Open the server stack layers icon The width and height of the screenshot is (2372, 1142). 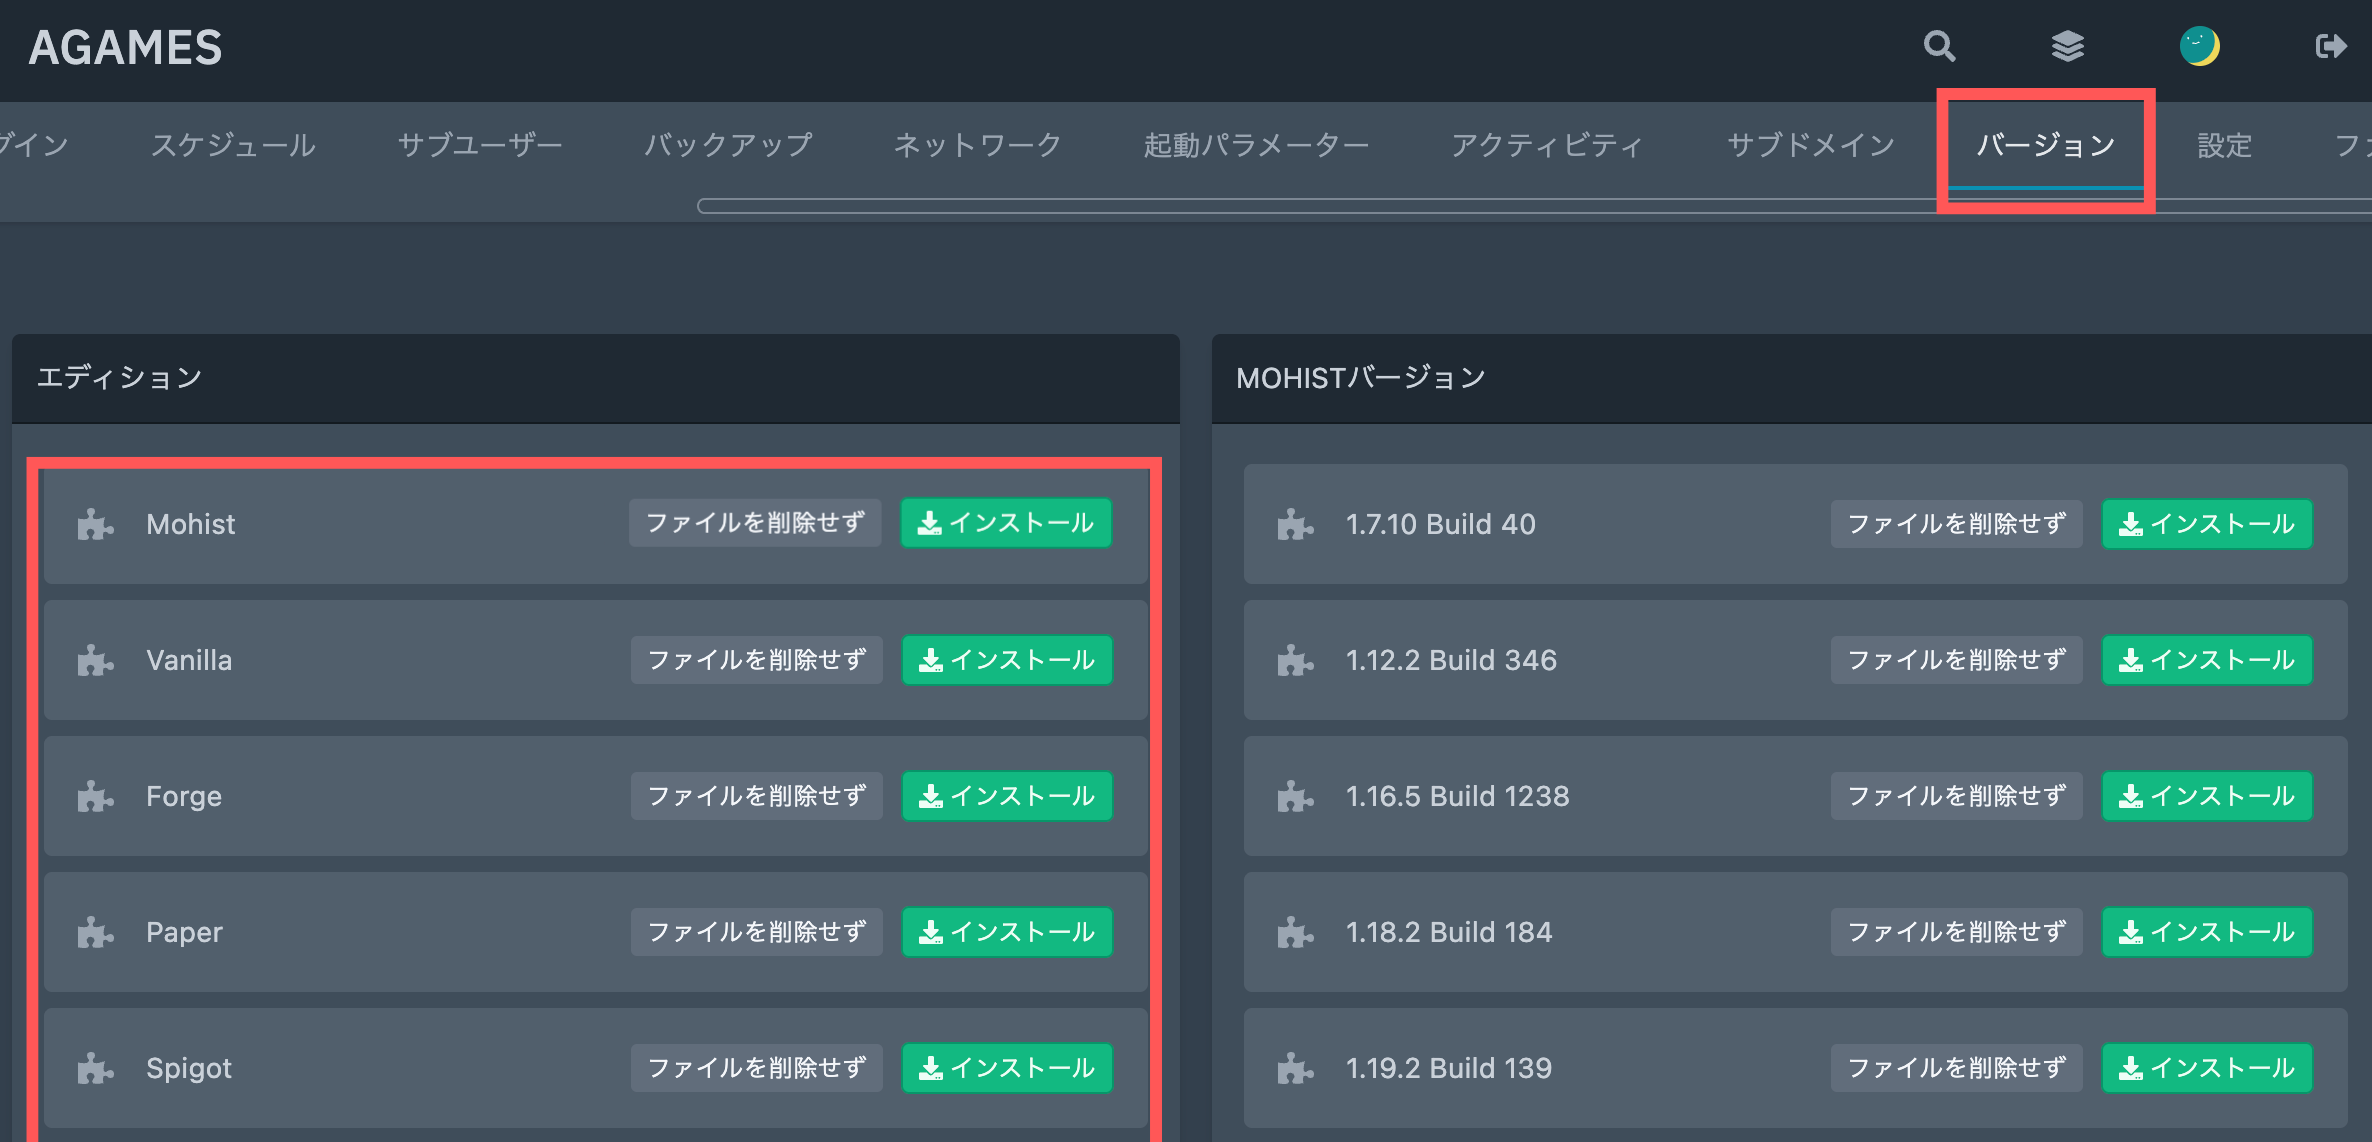[2067, 46]
